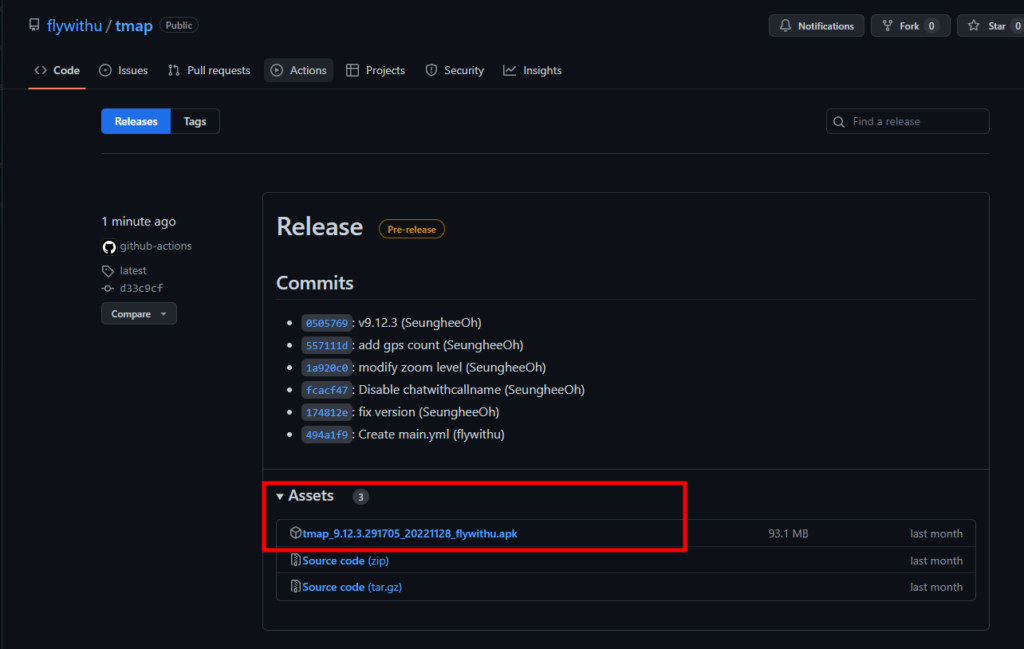Screen dimensions: 1024x649
Task: Focus the Find a release search field
Action: tap(915, 122)
